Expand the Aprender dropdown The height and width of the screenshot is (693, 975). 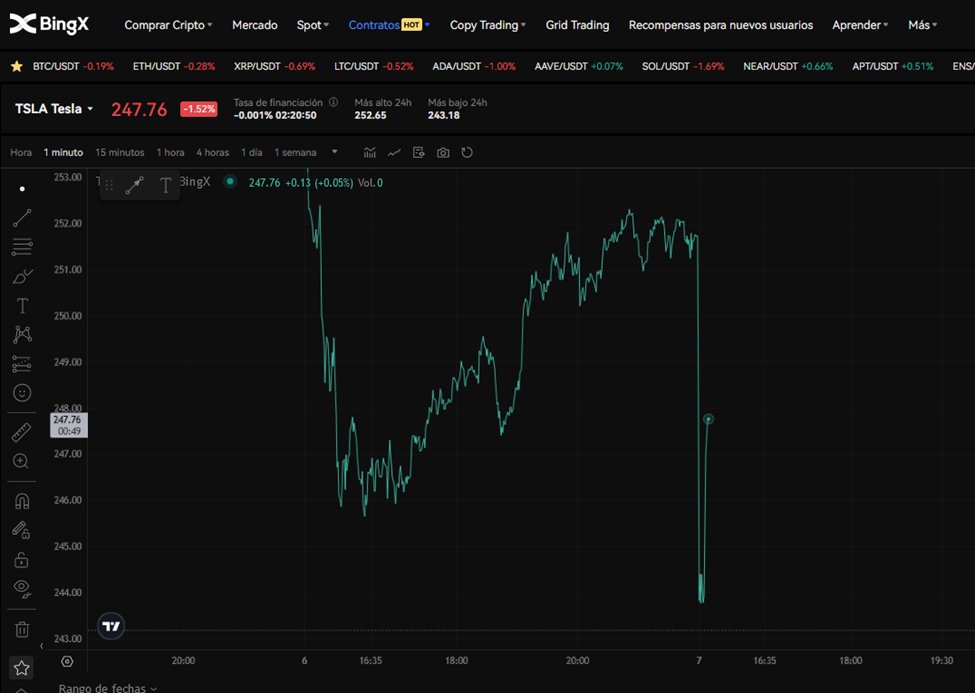point(860,25)
